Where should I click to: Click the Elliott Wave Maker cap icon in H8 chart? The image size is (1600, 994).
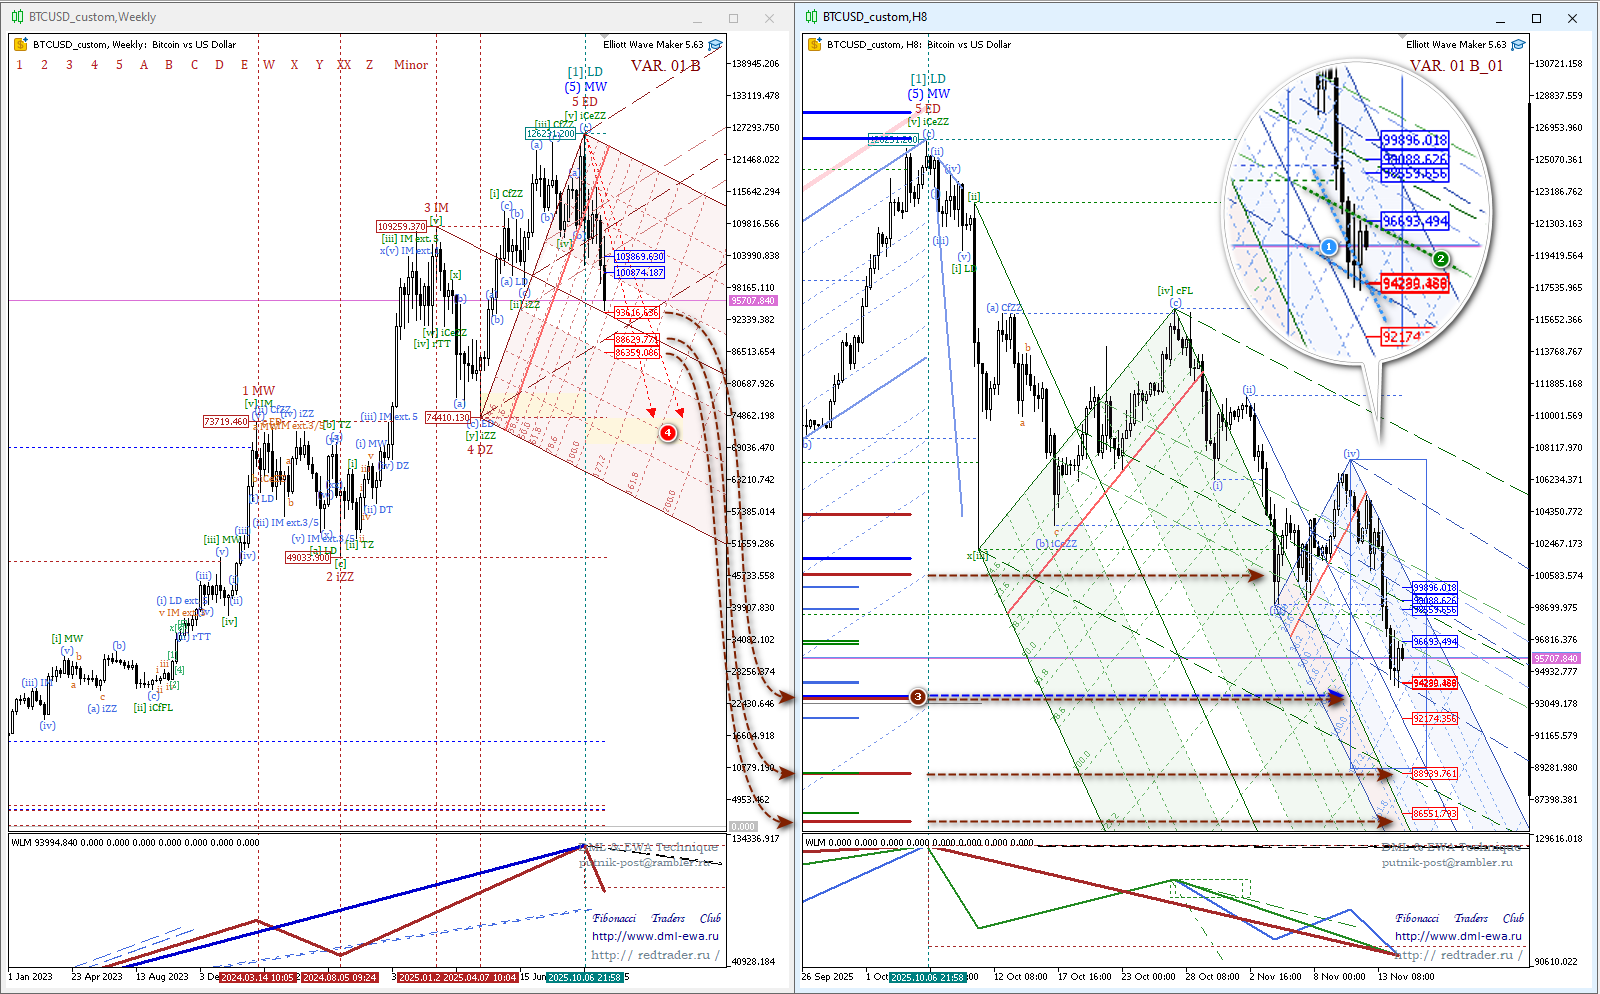(1518, 45)
